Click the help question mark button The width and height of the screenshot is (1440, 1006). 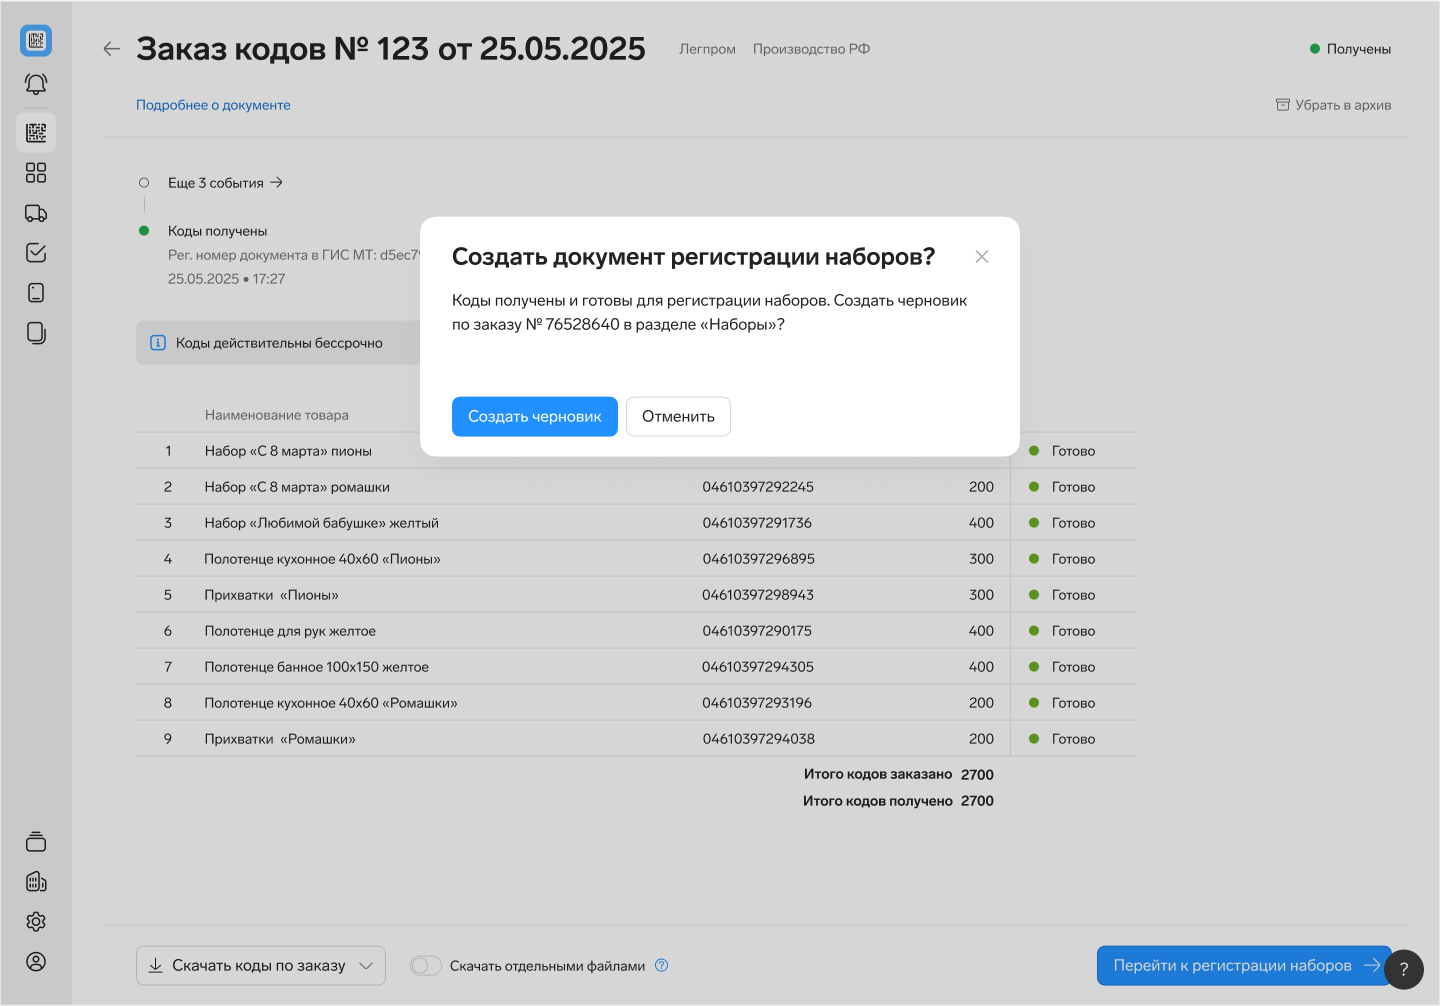[x=1403, y=969]
